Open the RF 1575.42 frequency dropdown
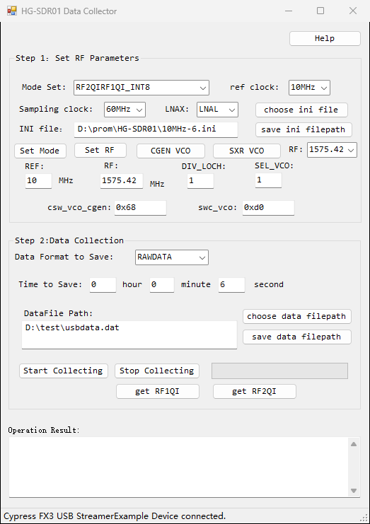The width and height of the screenshot is (370, 524). coord(332,150)
